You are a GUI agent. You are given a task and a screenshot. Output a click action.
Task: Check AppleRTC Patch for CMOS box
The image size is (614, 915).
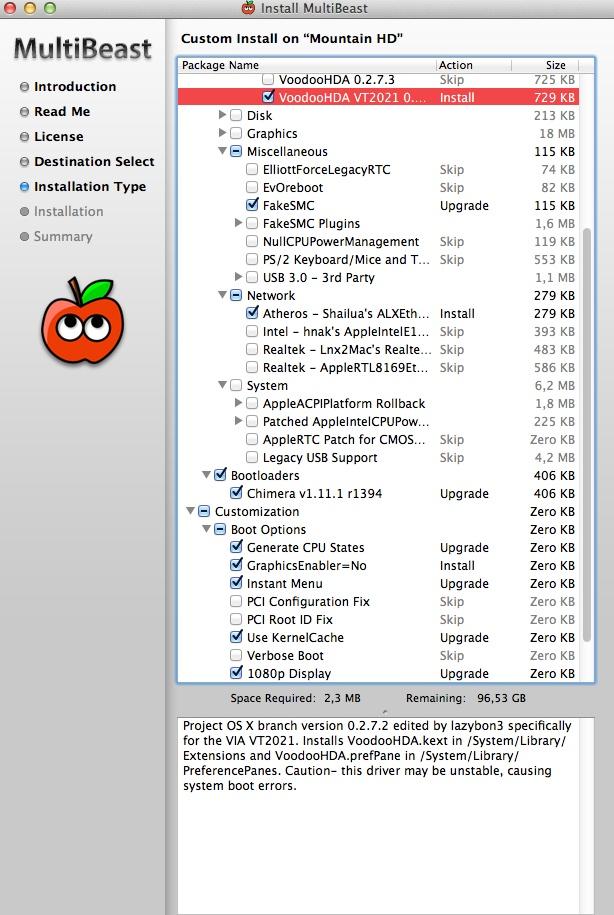[x=252, y=439]
